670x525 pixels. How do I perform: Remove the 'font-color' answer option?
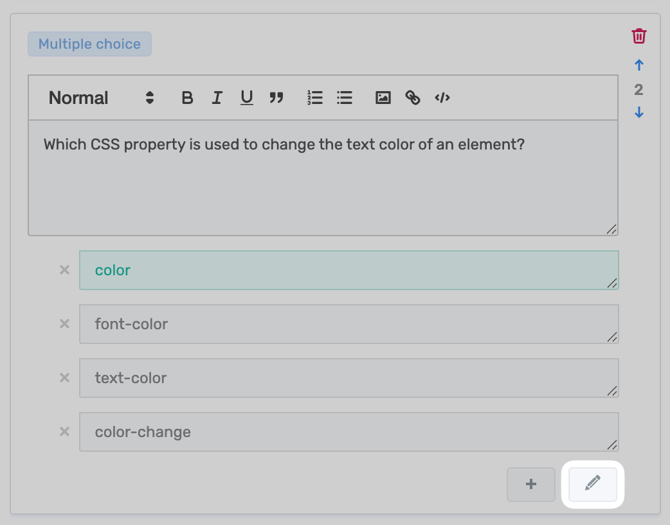(x=64, y=324)
